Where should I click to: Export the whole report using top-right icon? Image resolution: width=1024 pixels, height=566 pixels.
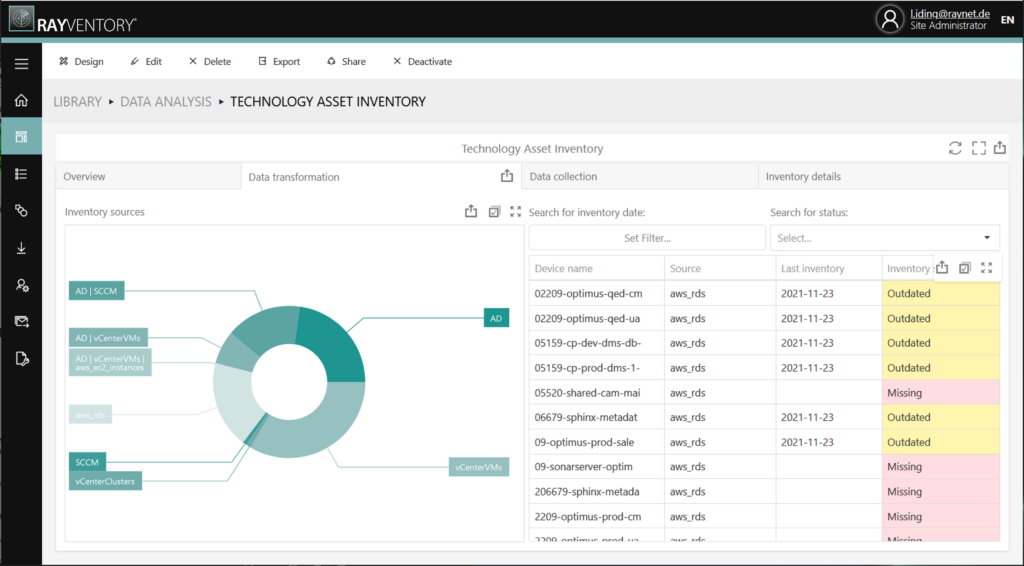click(1000, 148)
